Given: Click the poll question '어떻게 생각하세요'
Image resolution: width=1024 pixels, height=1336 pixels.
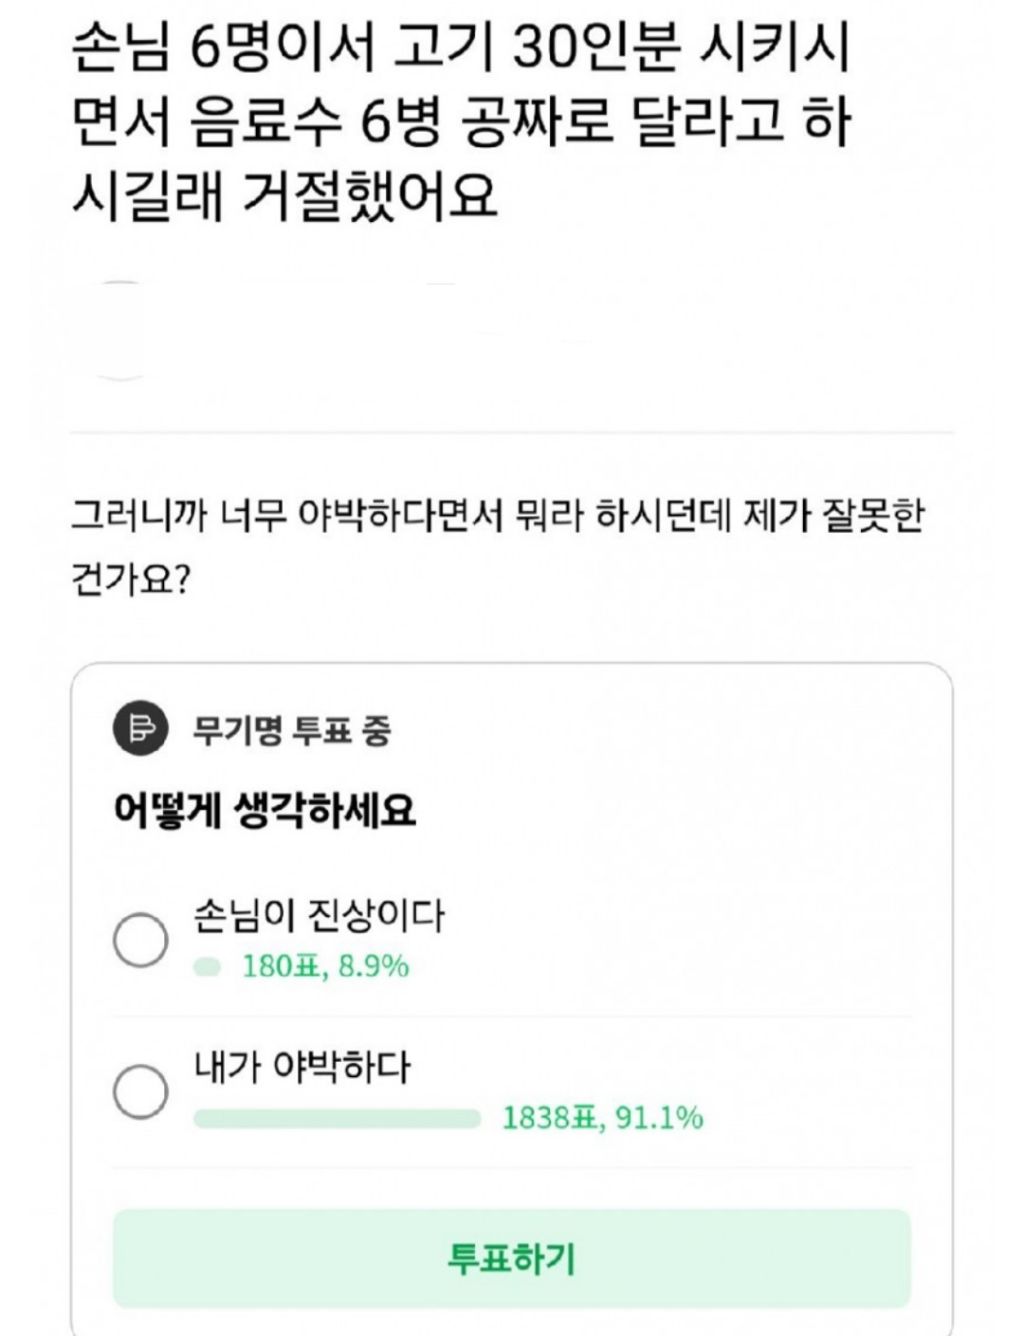Looking at the screenshot, I should click(265, 809).
